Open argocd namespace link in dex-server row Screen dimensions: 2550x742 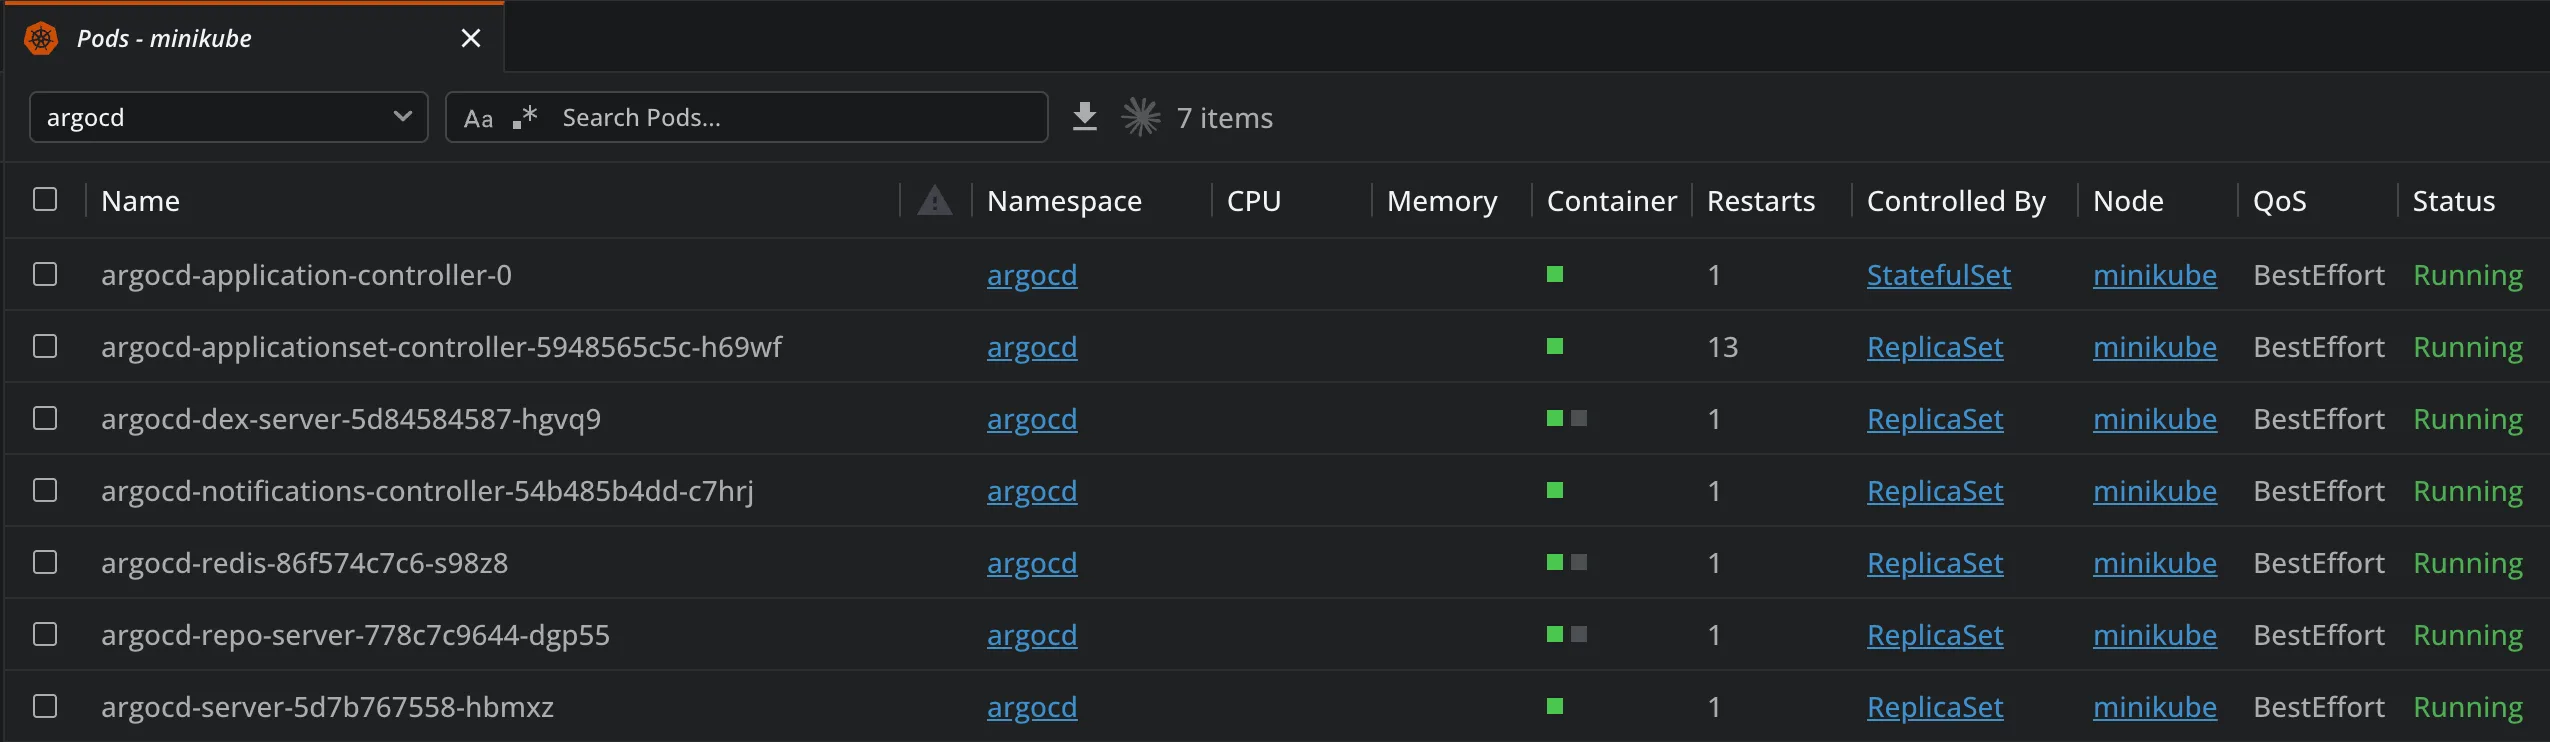point(1032,419)
